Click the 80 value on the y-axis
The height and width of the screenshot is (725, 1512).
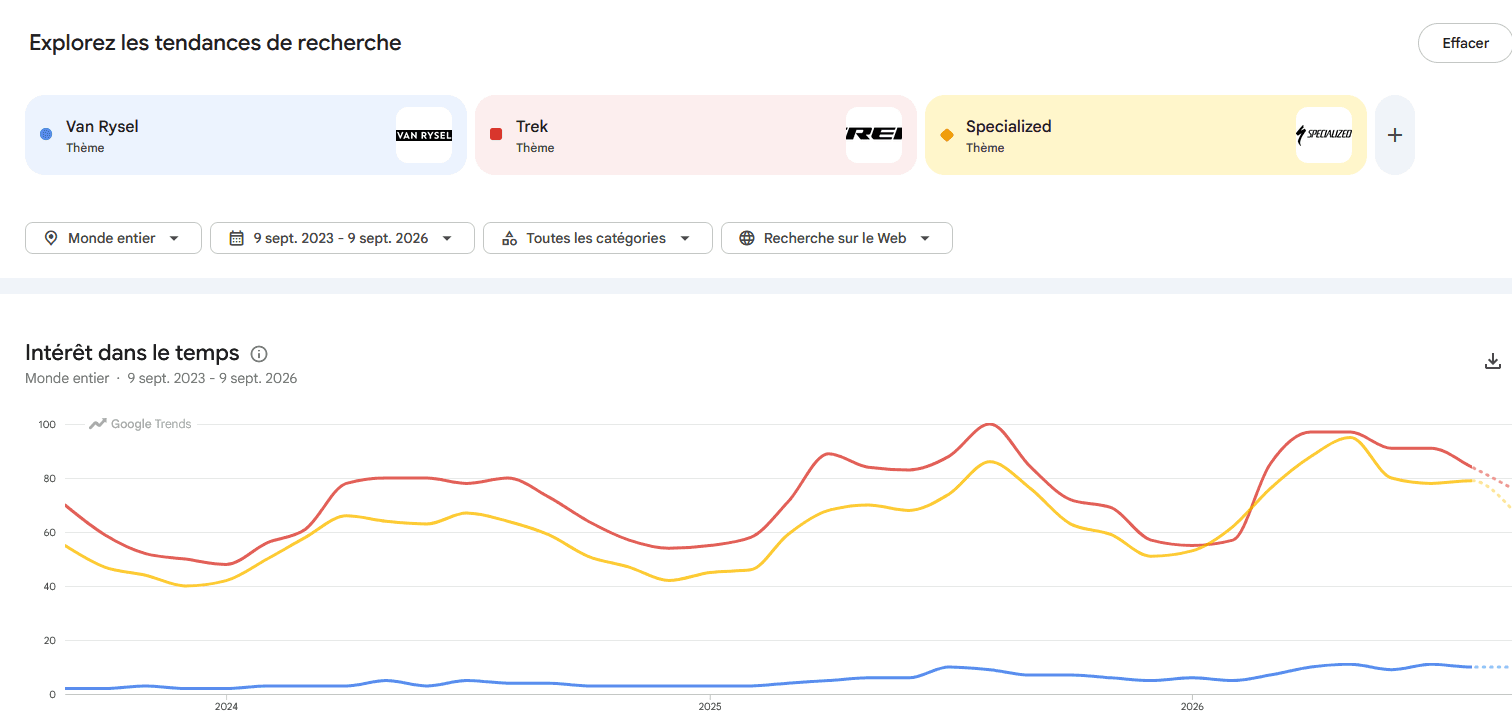click(x=49, y=479)
